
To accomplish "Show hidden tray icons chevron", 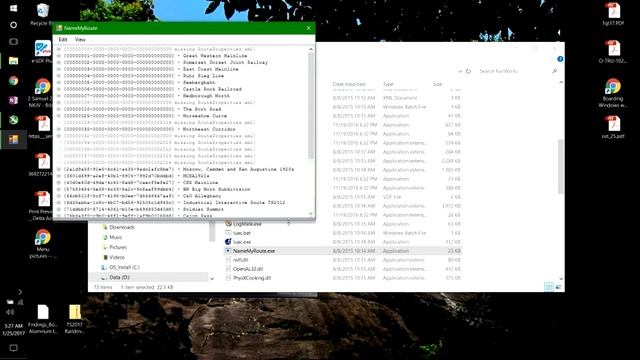I will pyautogui.click(x=20, y=292).
